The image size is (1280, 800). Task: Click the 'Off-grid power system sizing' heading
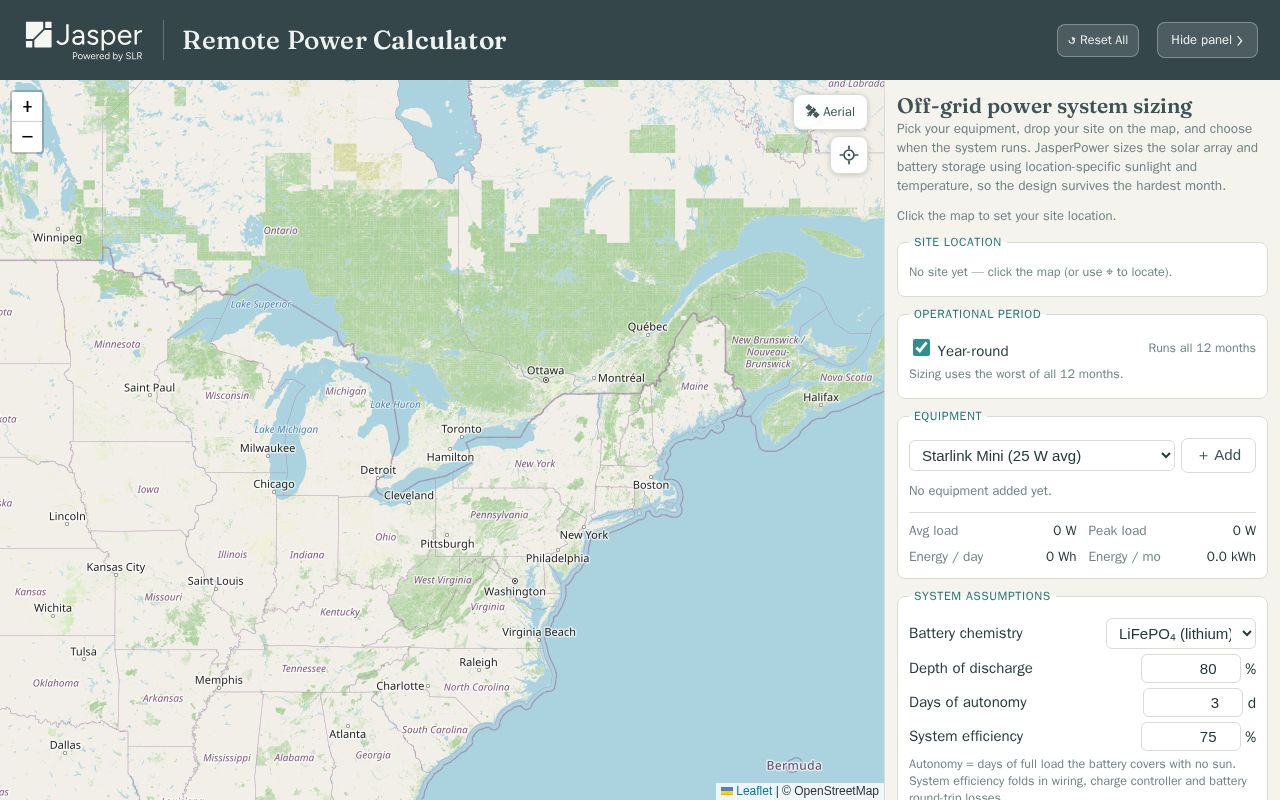click(1044, 106)
